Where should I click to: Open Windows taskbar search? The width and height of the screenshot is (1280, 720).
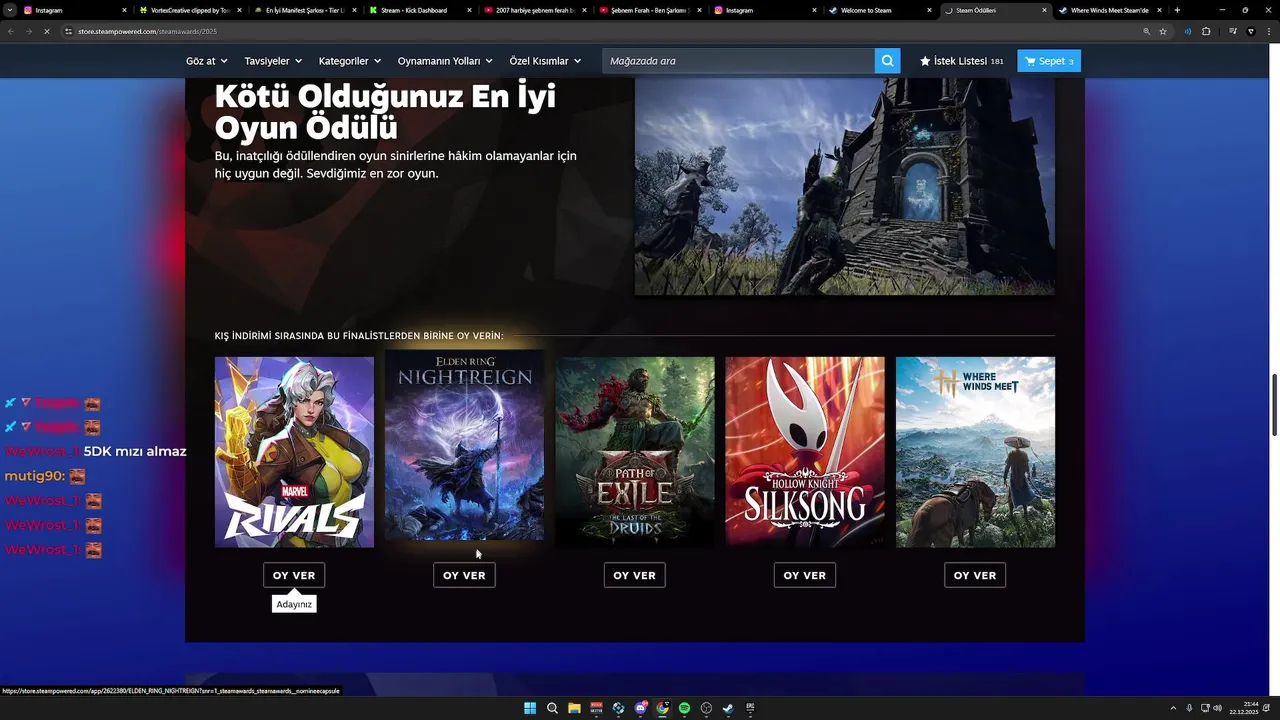(x=552, y=708)
